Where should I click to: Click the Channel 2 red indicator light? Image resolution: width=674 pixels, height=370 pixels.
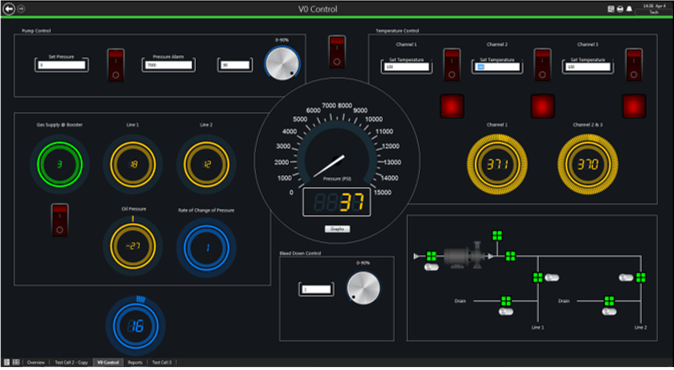[x=542, y=106]
